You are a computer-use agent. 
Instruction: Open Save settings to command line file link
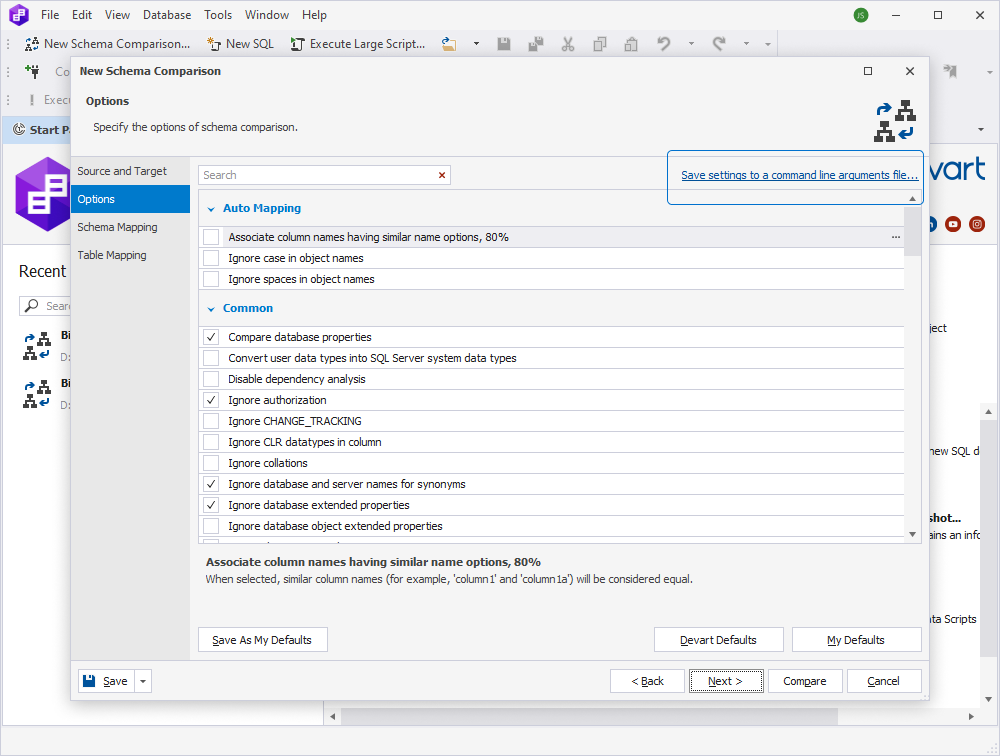tap(800, 175)
